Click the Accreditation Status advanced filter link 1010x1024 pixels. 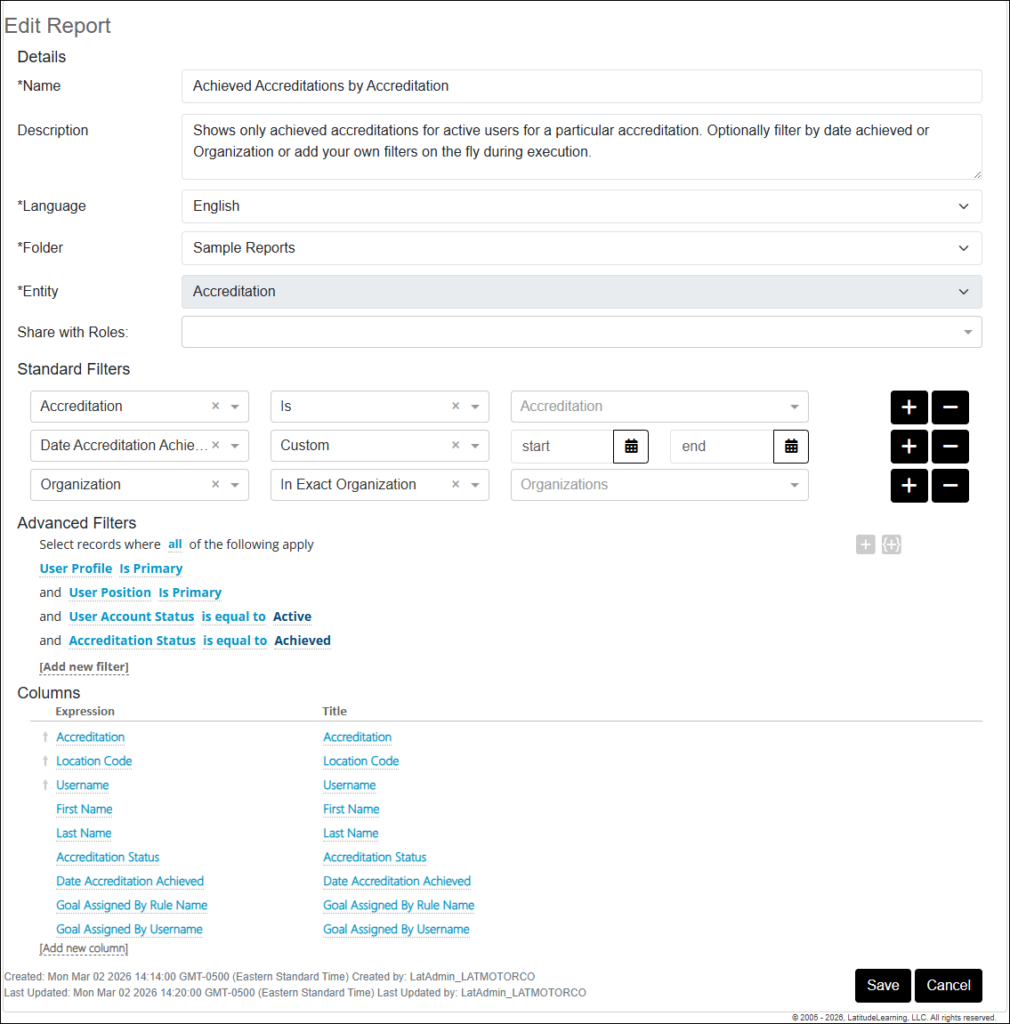[x=132, y=641]
